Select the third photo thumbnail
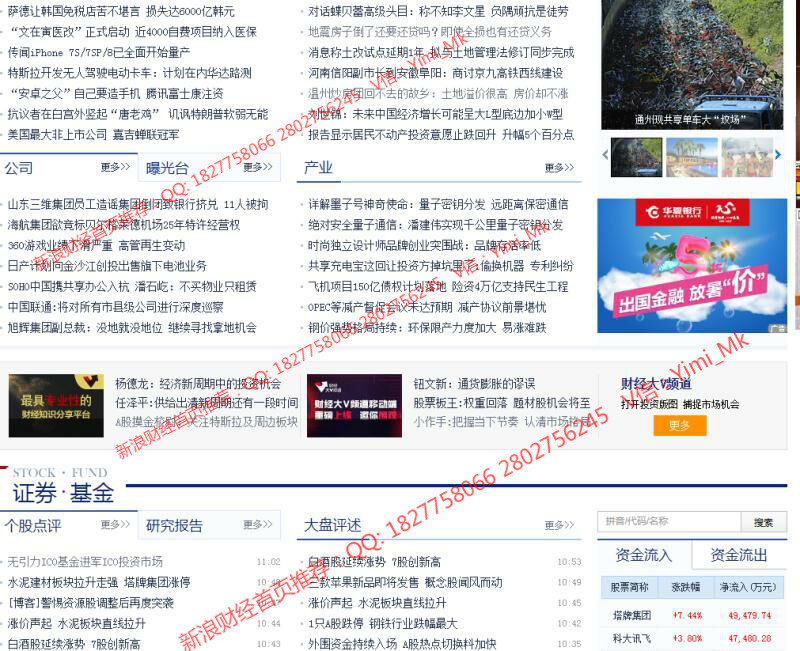 tap(747, 157)
